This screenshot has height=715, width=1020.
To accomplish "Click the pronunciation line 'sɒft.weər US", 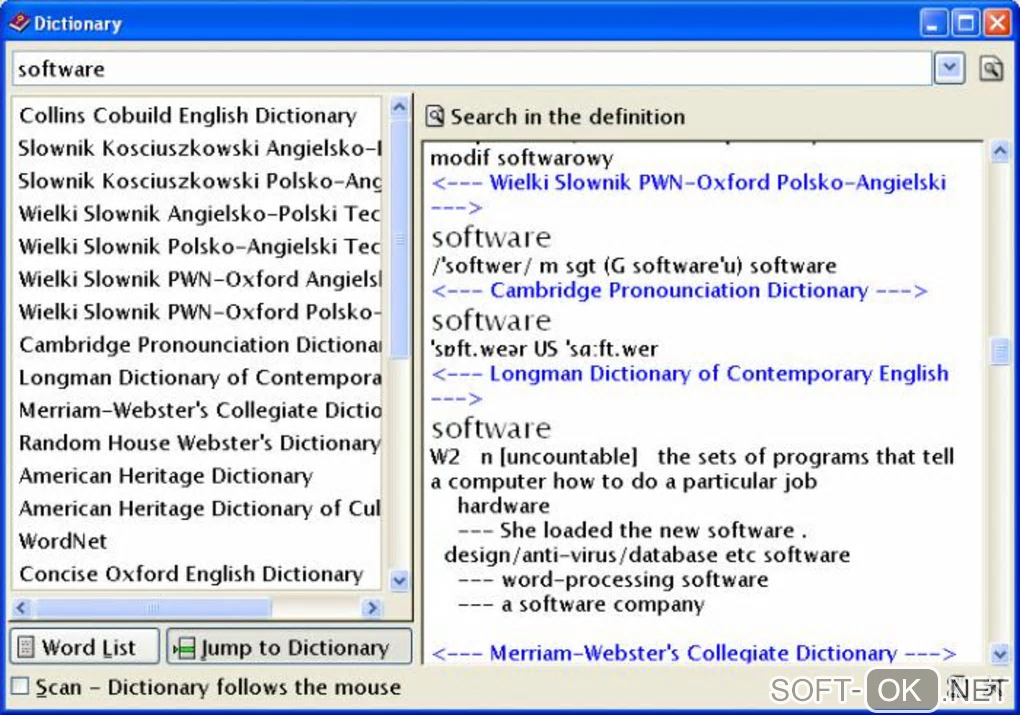I will 544,349.
